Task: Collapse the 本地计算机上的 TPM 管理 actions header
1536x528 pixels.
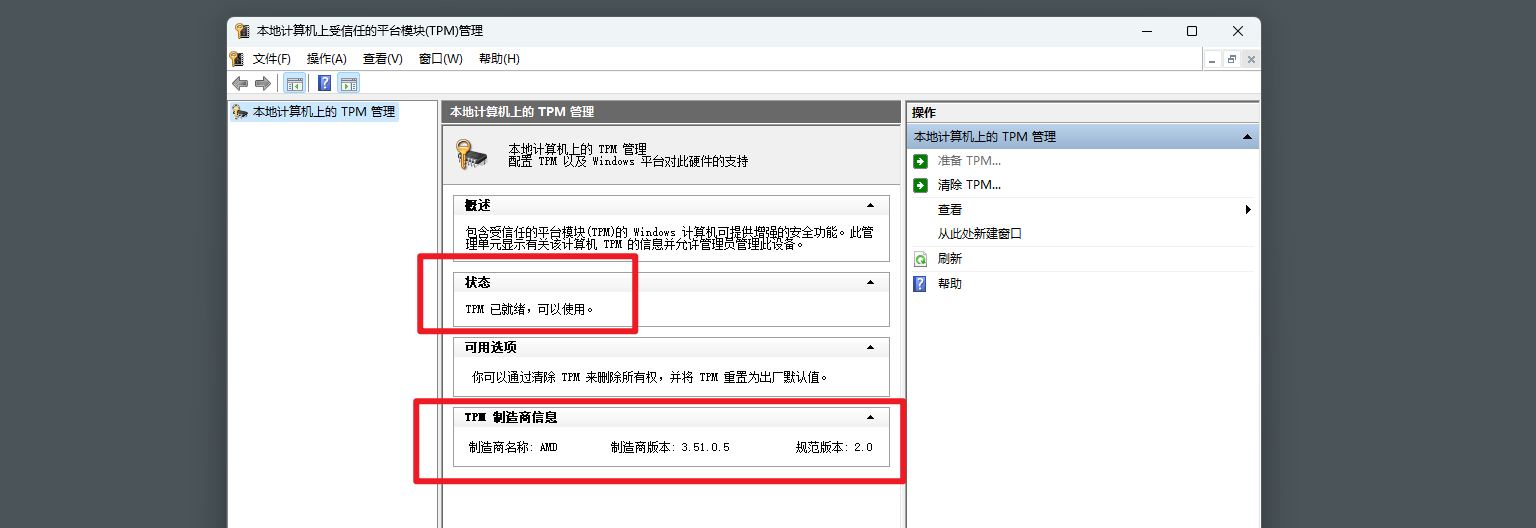Action: [x=1246, y=137]
